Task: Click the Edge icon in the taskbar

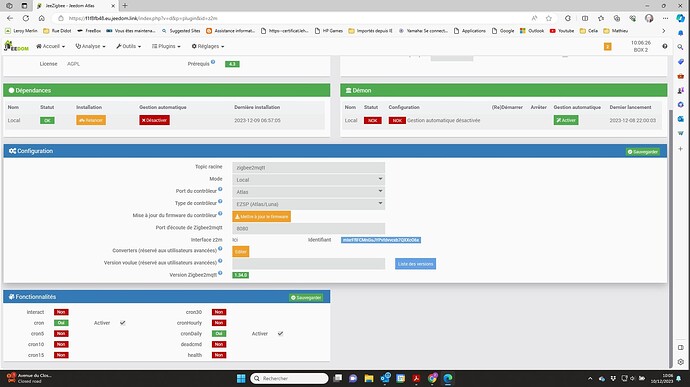Action: pos(448,378)
